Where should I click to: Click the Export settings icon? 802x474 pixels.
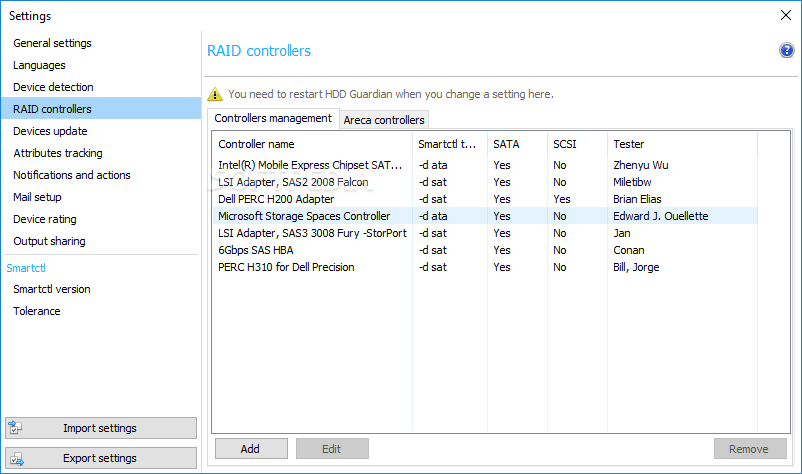click(16, 458)
